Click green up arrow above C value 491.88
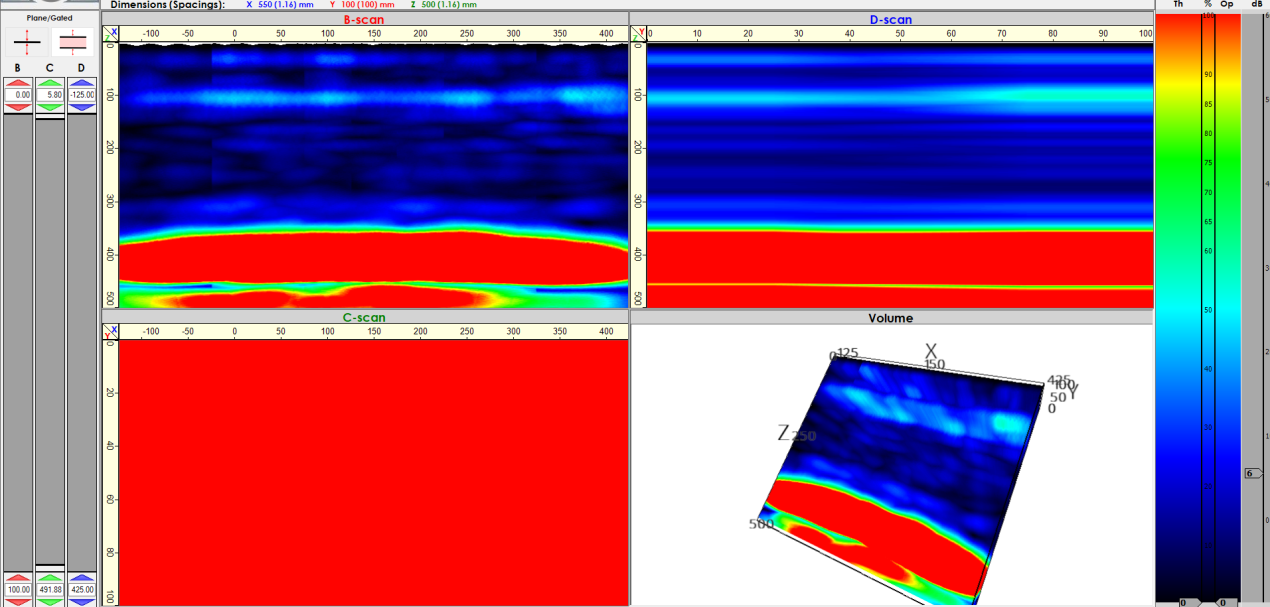The image size is (1270, 607). pyautogui.click(x=49, y=578)
